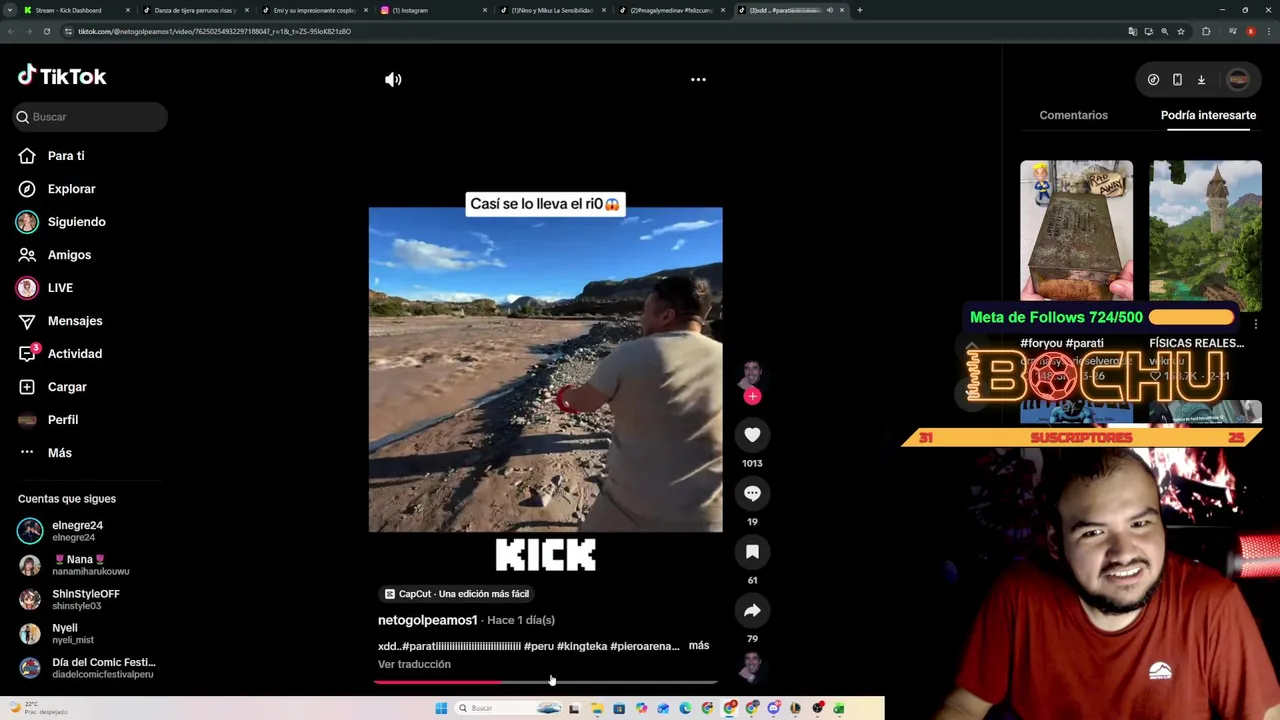This screenshot has width=1280, height=720.
Task: Click the browser address bar URL
Action: [x=215, y=32]
